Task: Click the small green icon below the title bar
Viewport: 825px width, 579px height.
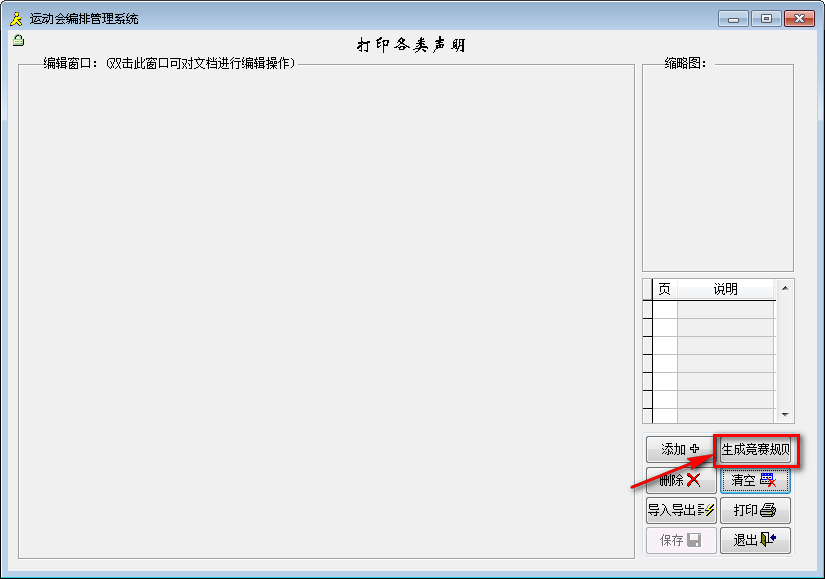Action: click(18, 40)
